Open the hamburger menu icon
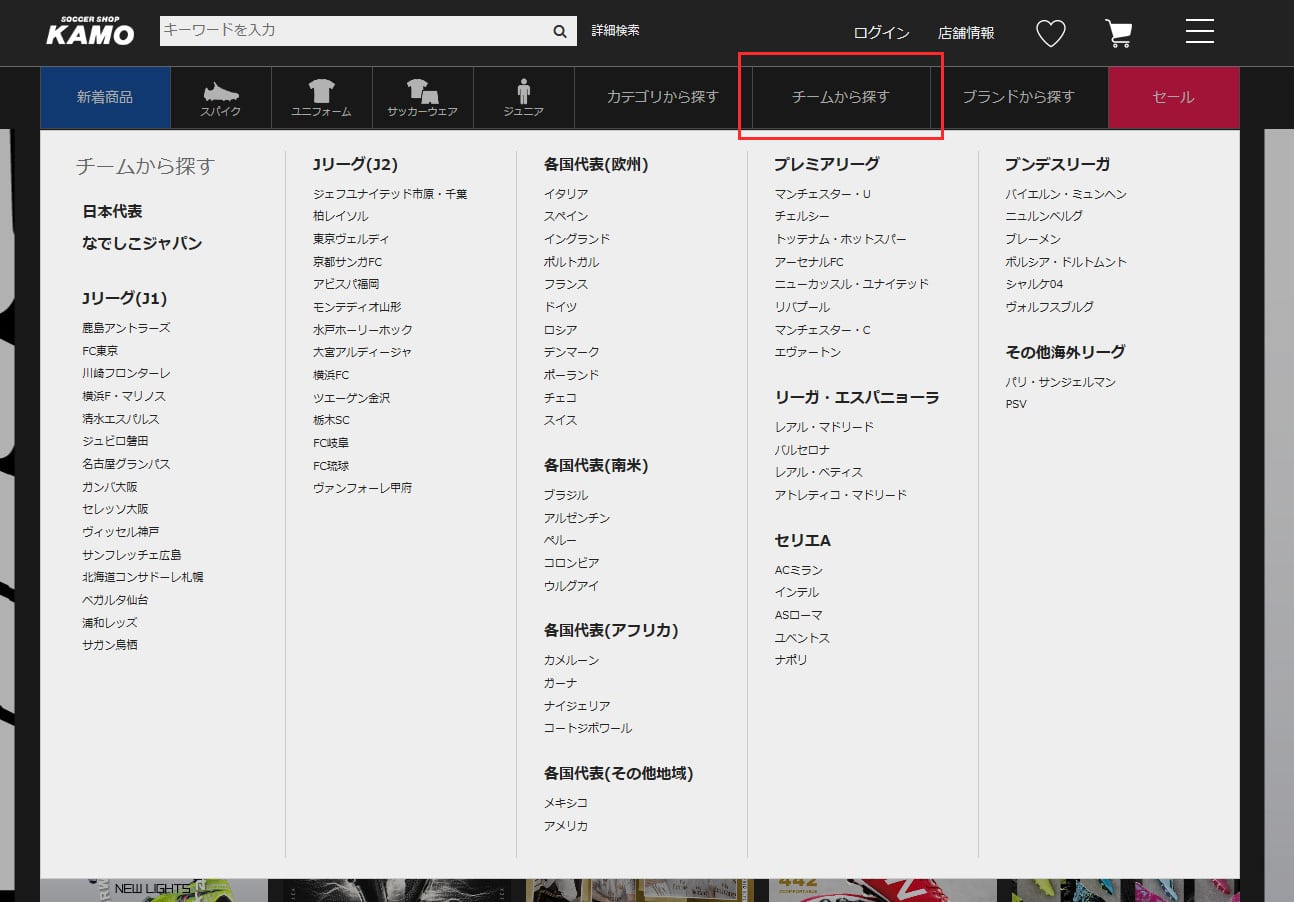Image resolution: width=1294 pixels, height=902 pixels. [1199, 31]
